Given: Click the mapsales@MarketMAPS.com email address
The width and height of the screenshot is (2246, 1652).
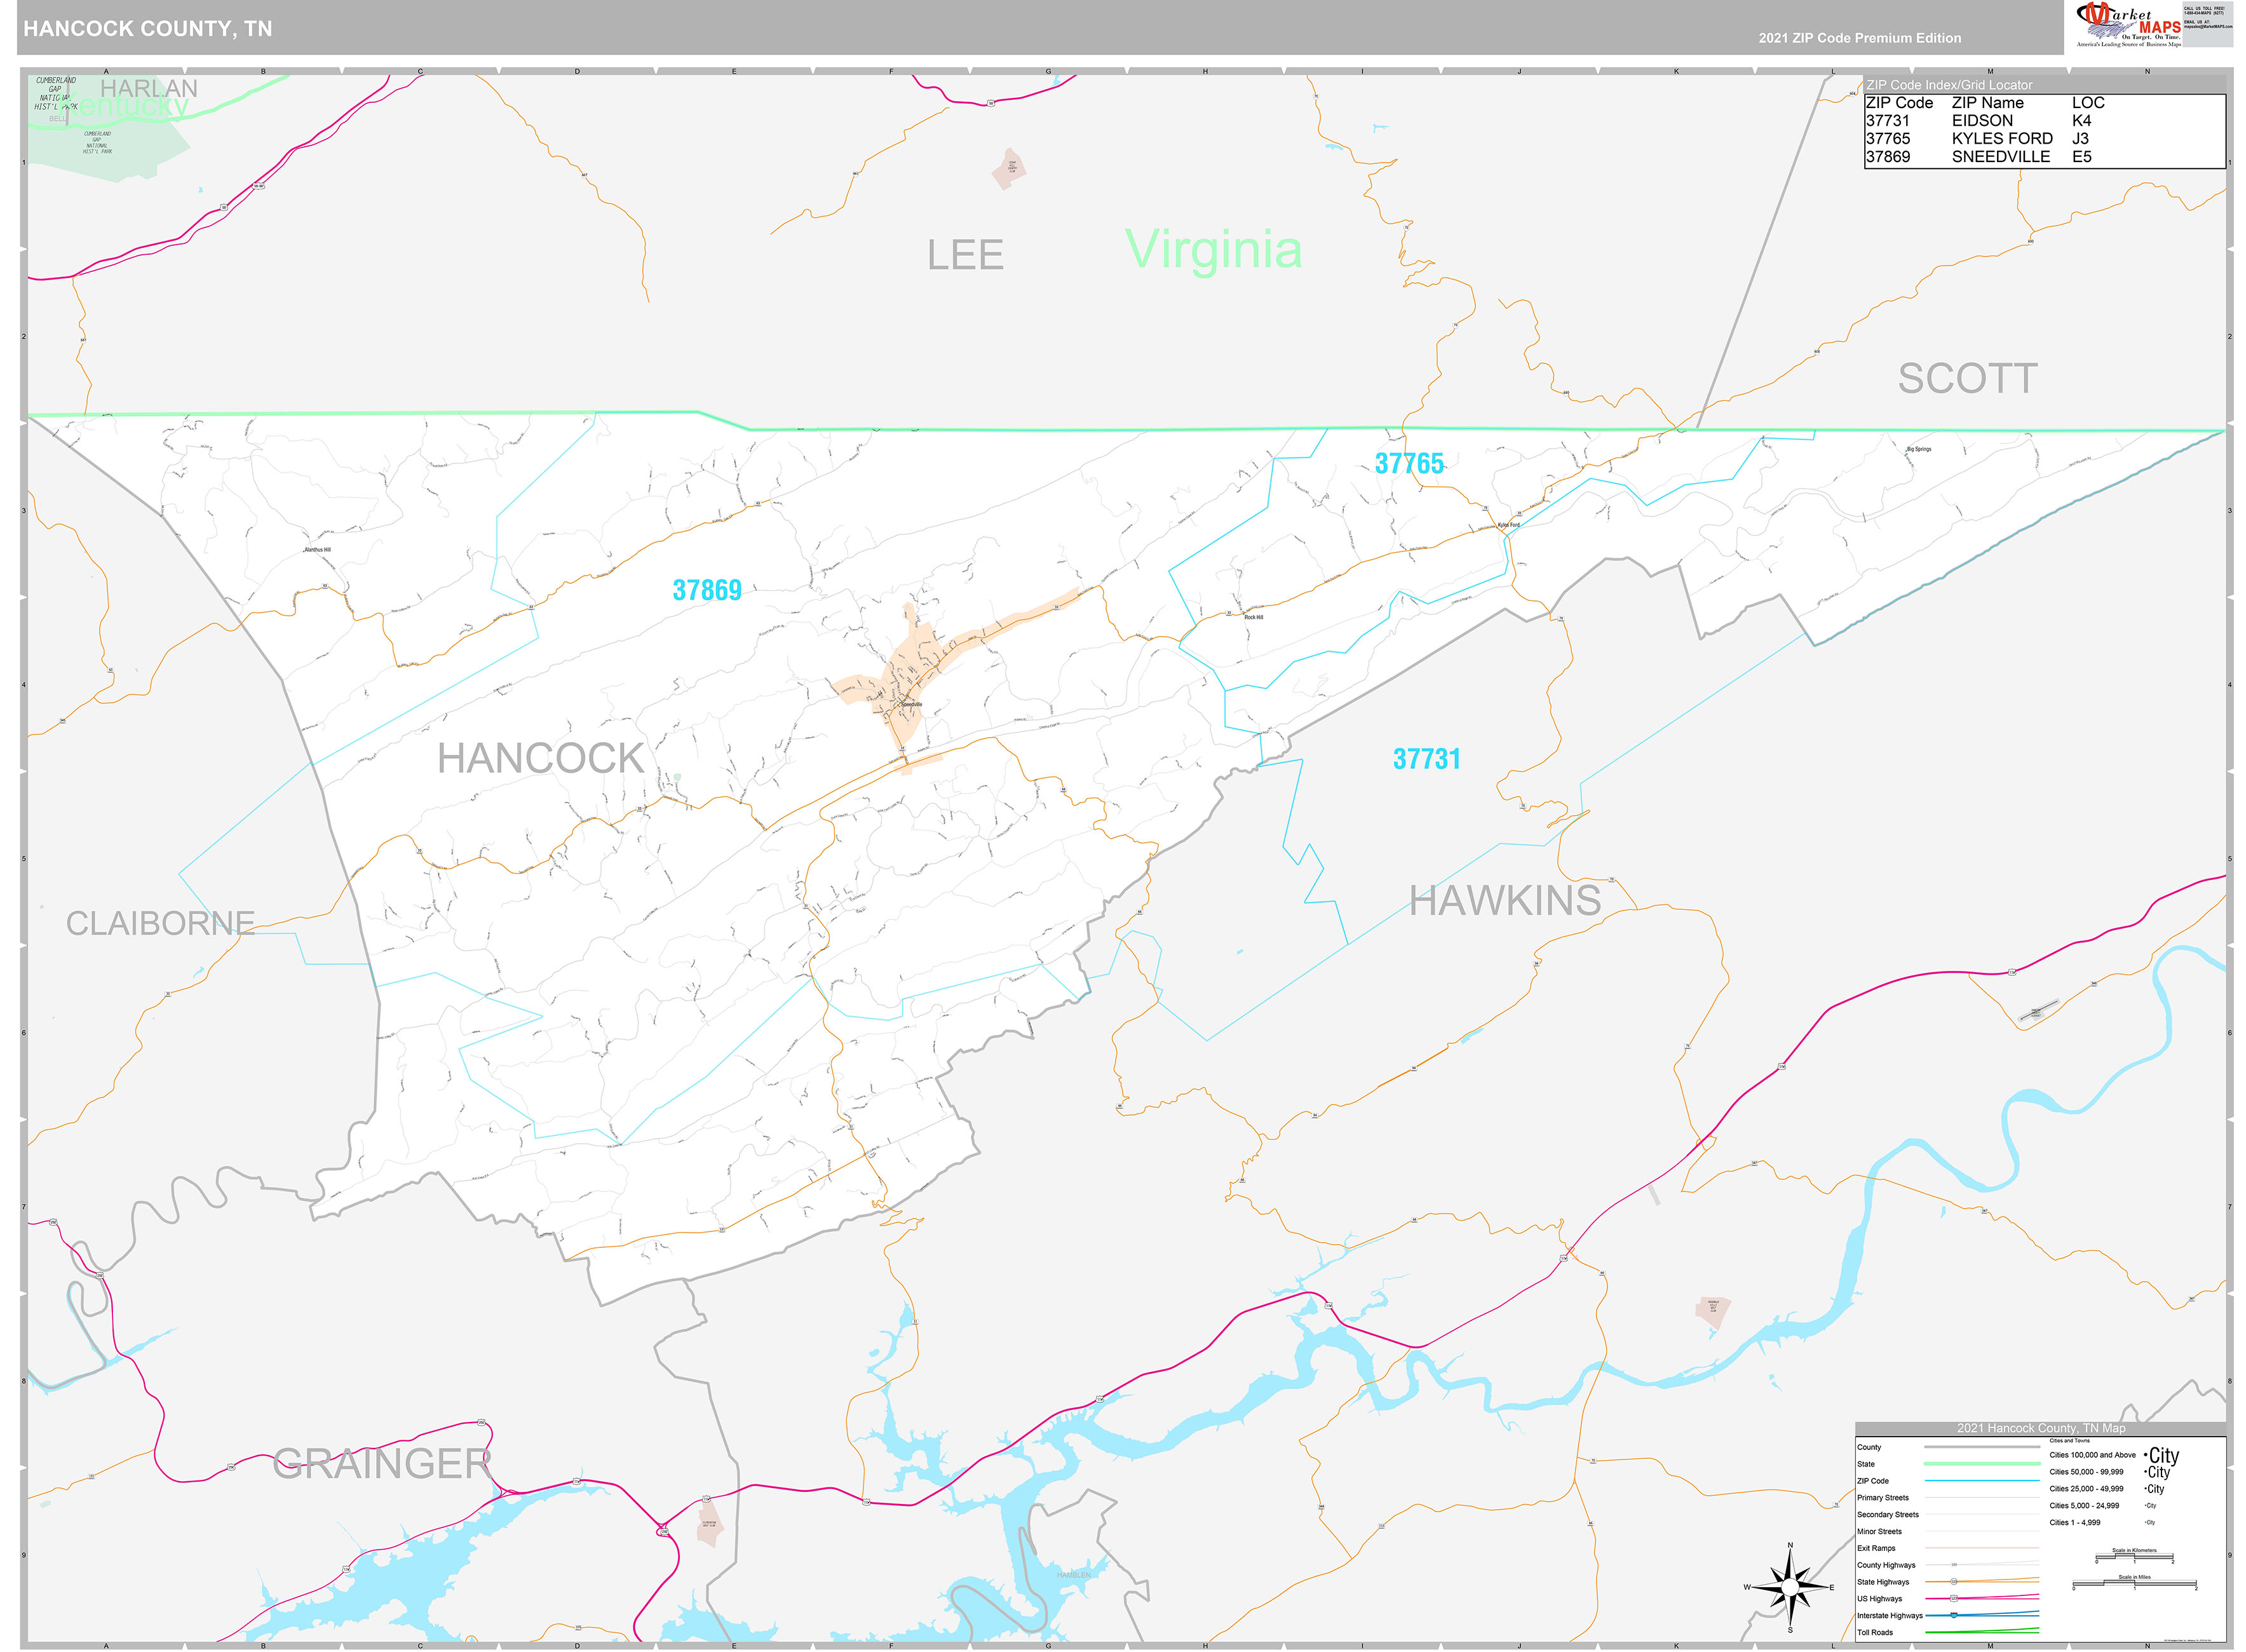Looking at the screenshot, I should coord(2207,27).
